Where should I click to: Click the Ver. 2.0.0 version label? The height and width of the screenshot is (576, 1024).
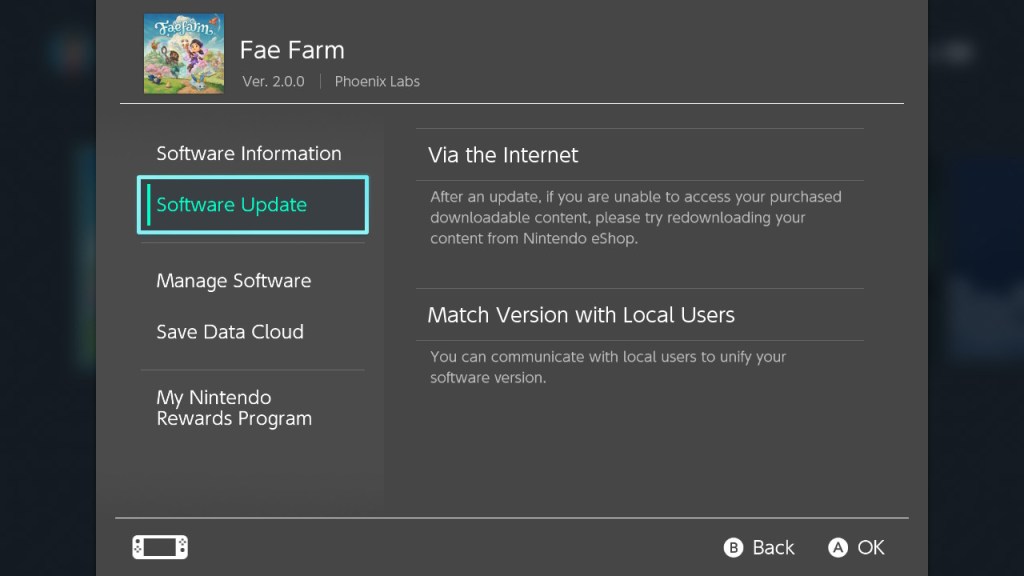(x=273, y=82)
